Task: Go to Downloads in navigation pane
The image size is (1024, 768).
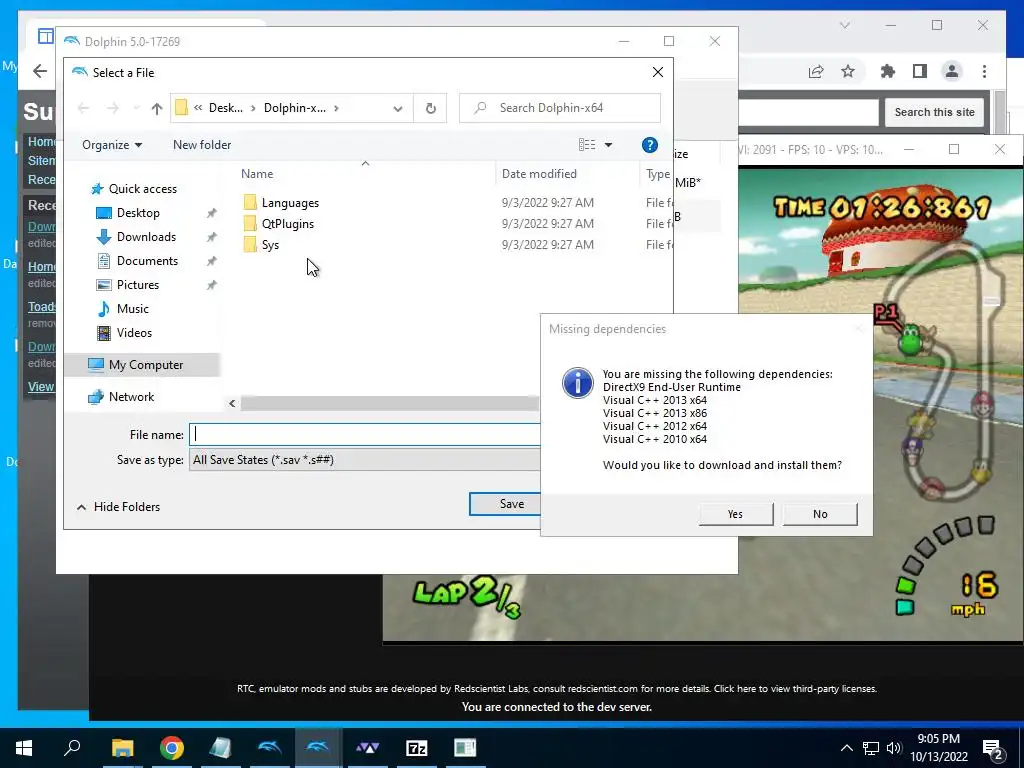Action: [146, 237]
